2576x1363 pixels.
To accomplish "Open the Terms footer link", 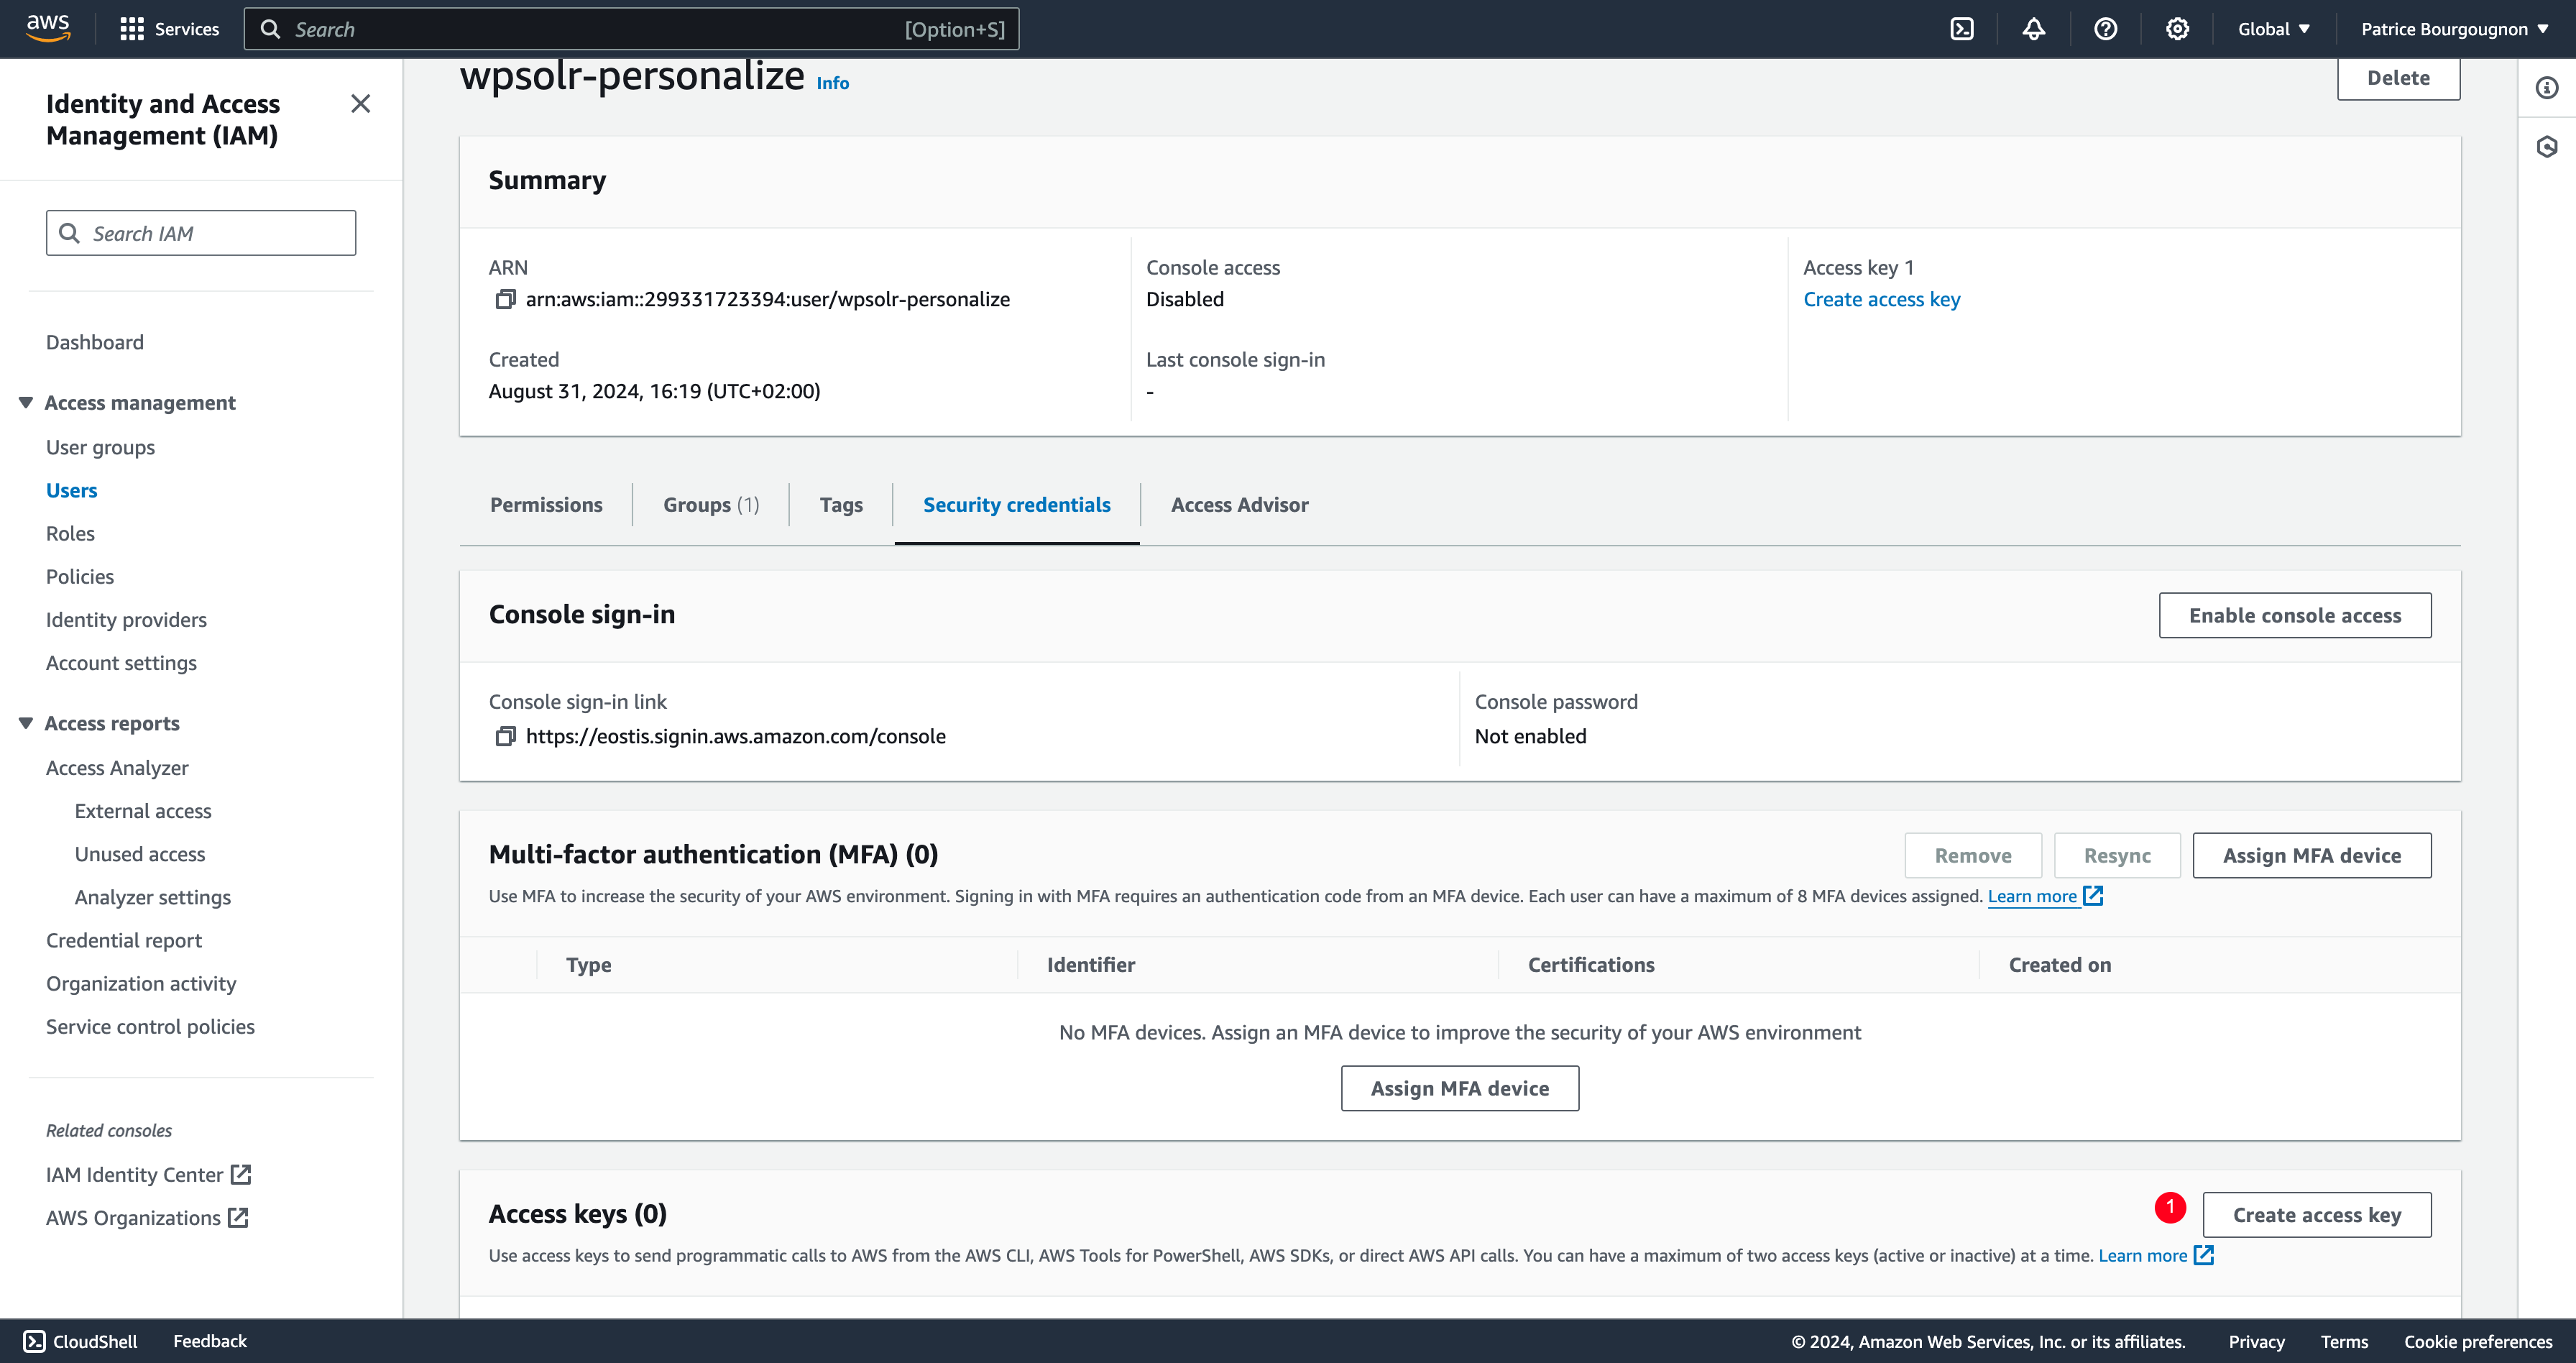I will coord(2344,1341).
